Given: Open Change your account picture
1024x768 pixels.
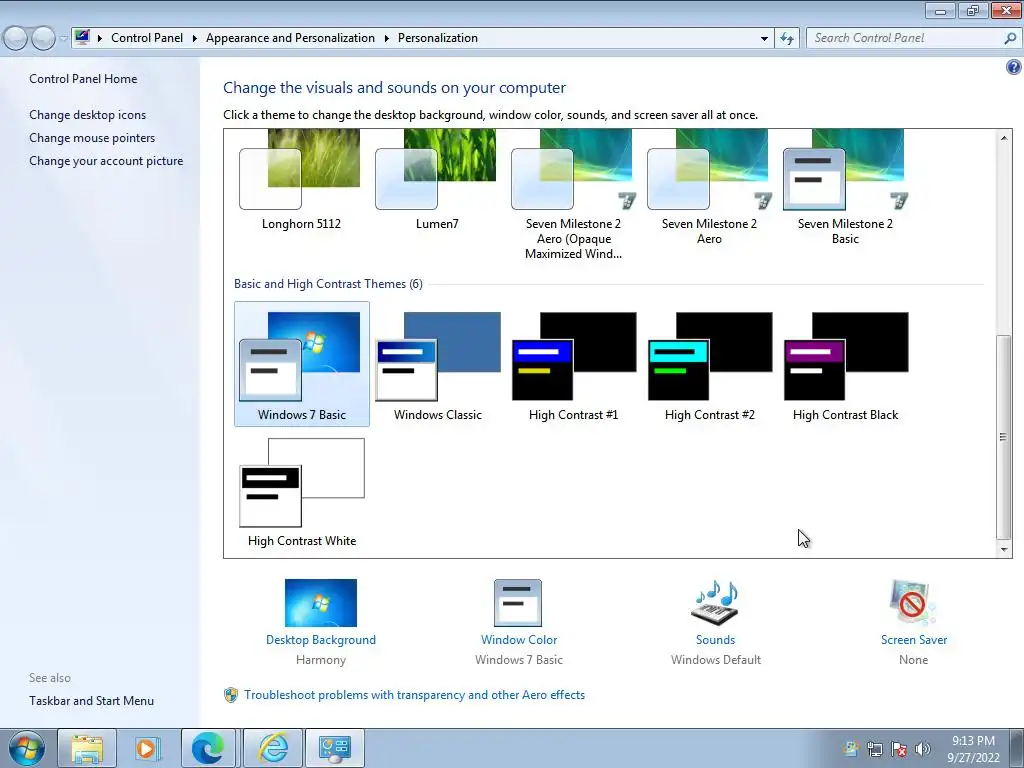Looking at the screenshot, I should point(106,161).
